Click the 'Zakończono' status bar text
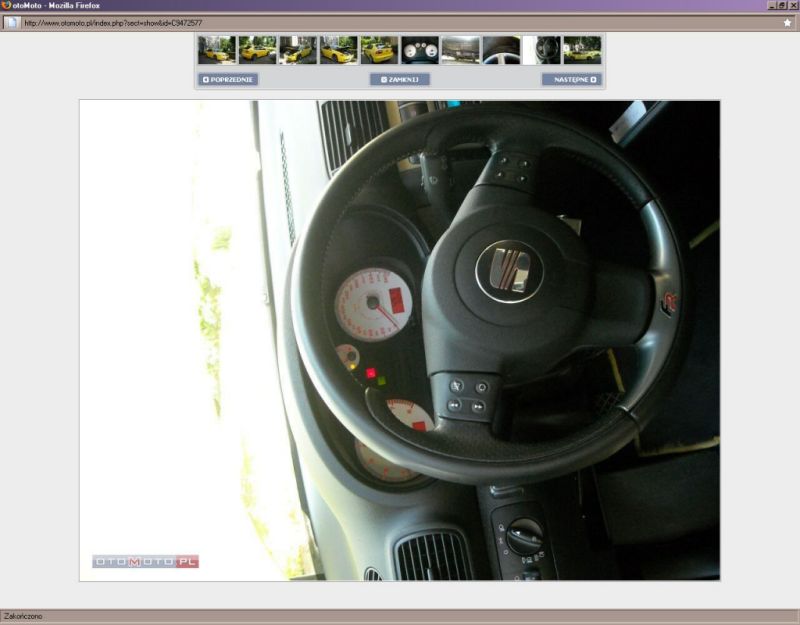This screenshot has height=625, width=800. click(23, 616)
